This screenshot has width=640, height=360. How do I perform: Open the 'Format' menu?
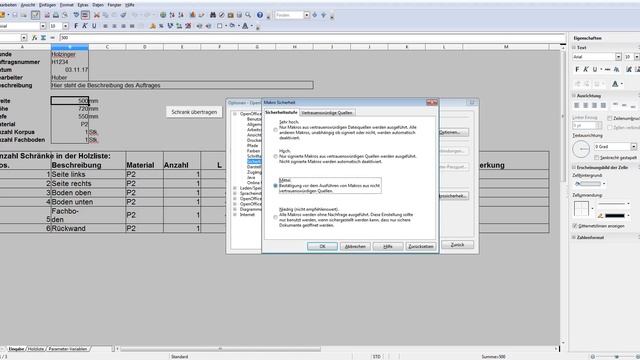coord(67,5)
